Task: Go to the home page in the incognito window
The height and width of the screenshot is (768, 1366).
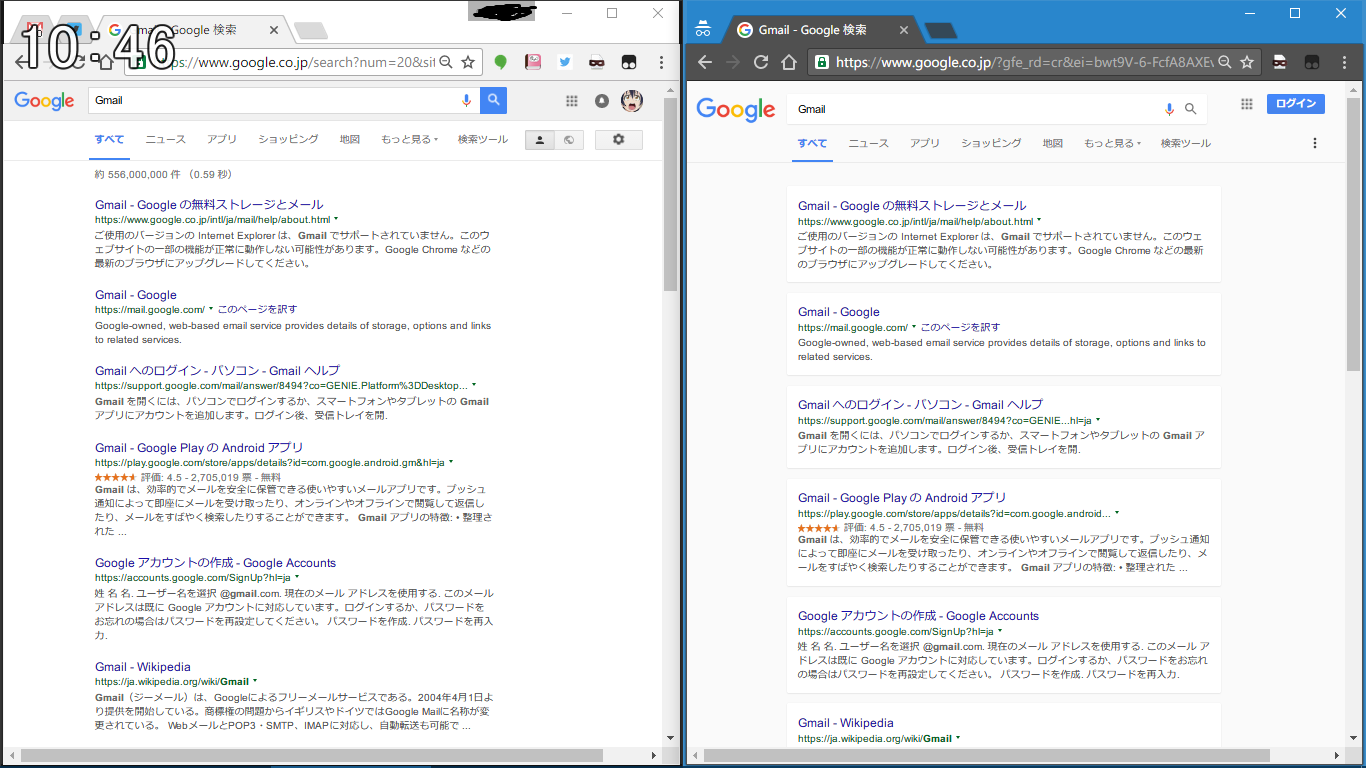Action: (x=789, y=62)
